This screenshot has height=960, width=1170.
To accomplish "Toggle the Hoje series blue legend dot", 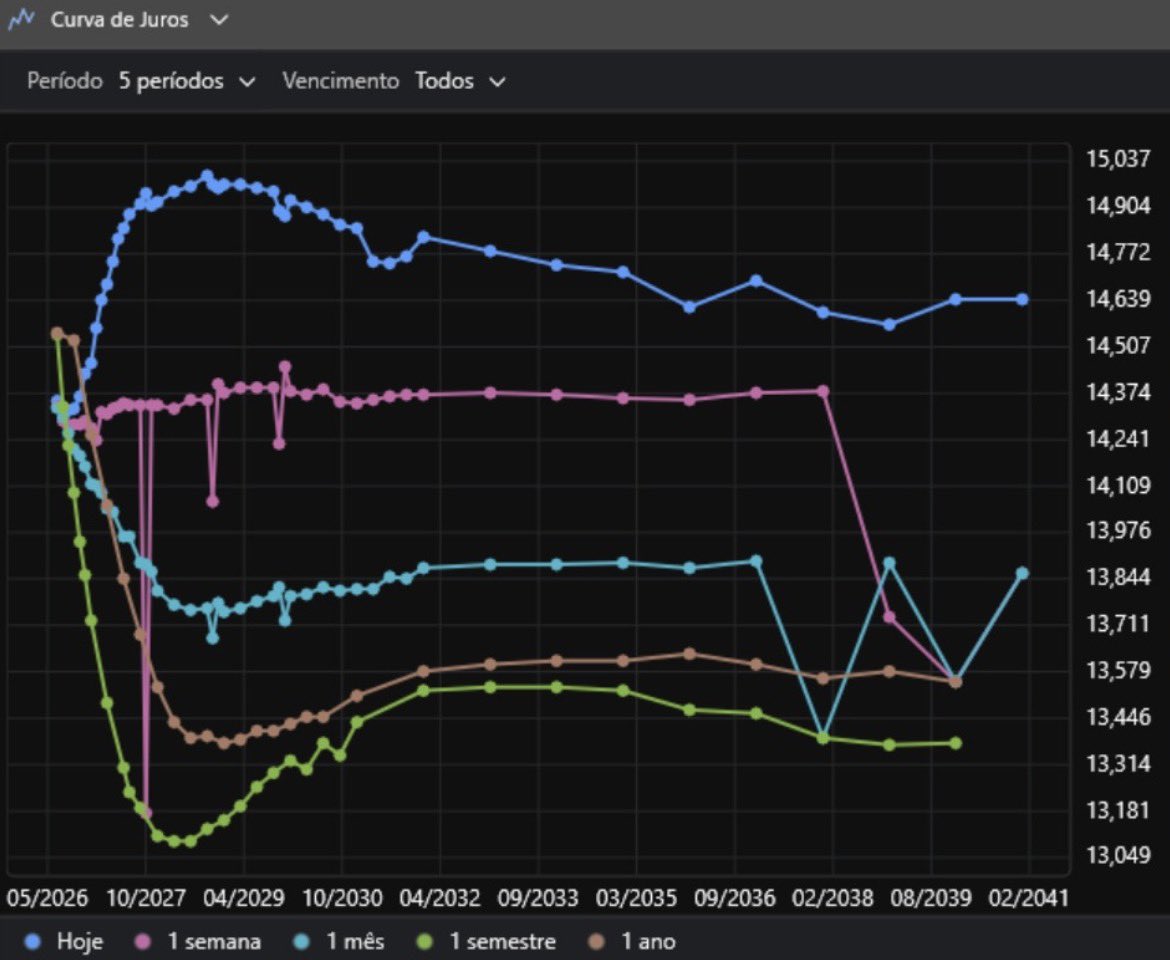I will [33, 941].
